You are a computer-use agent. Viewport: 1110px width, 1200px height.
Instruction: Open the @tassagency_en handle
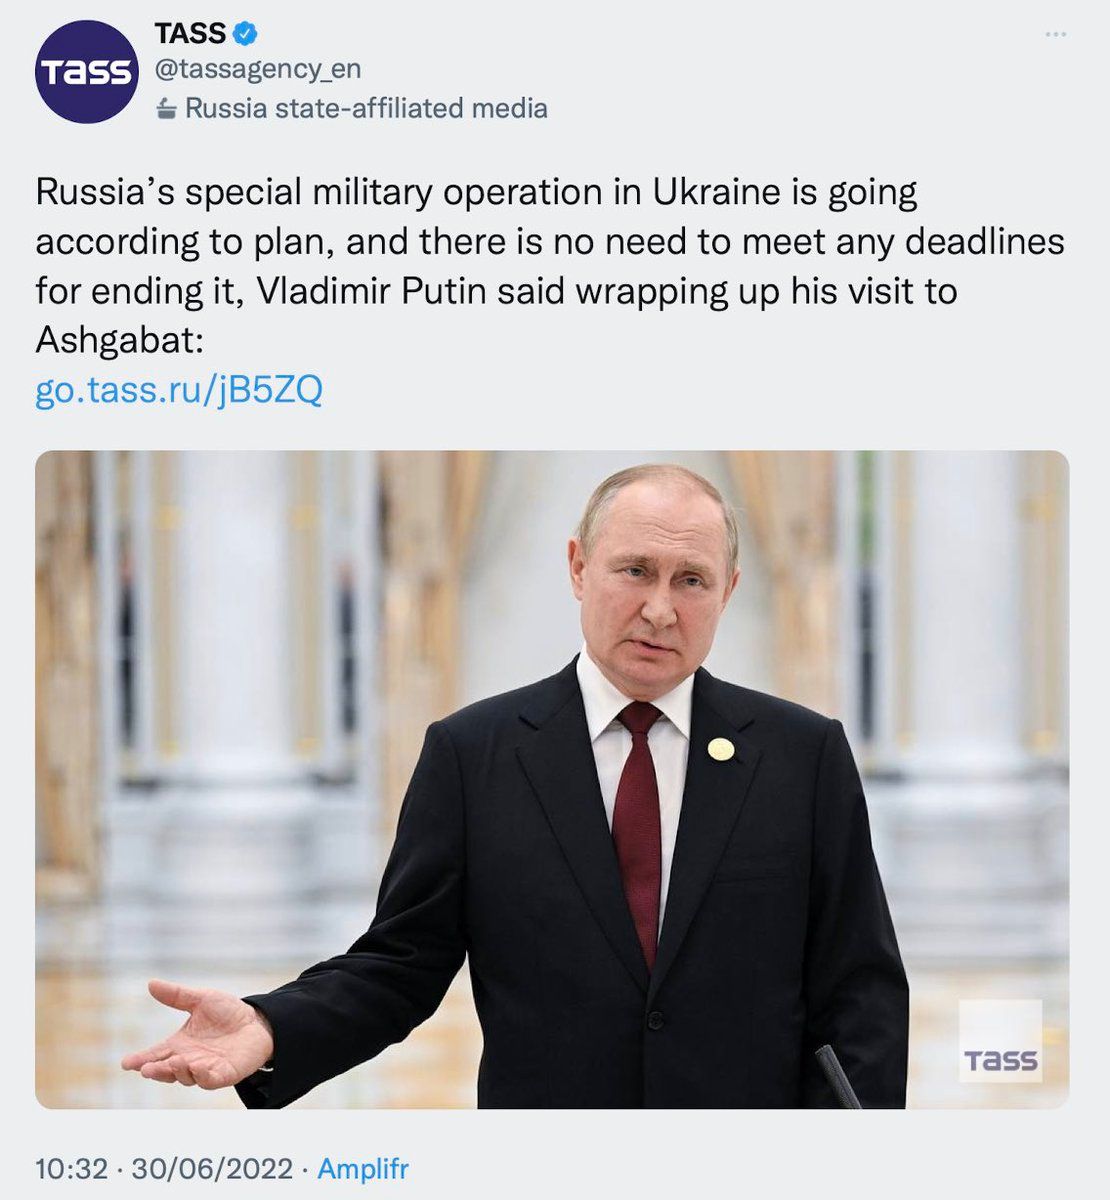point(257,69)
